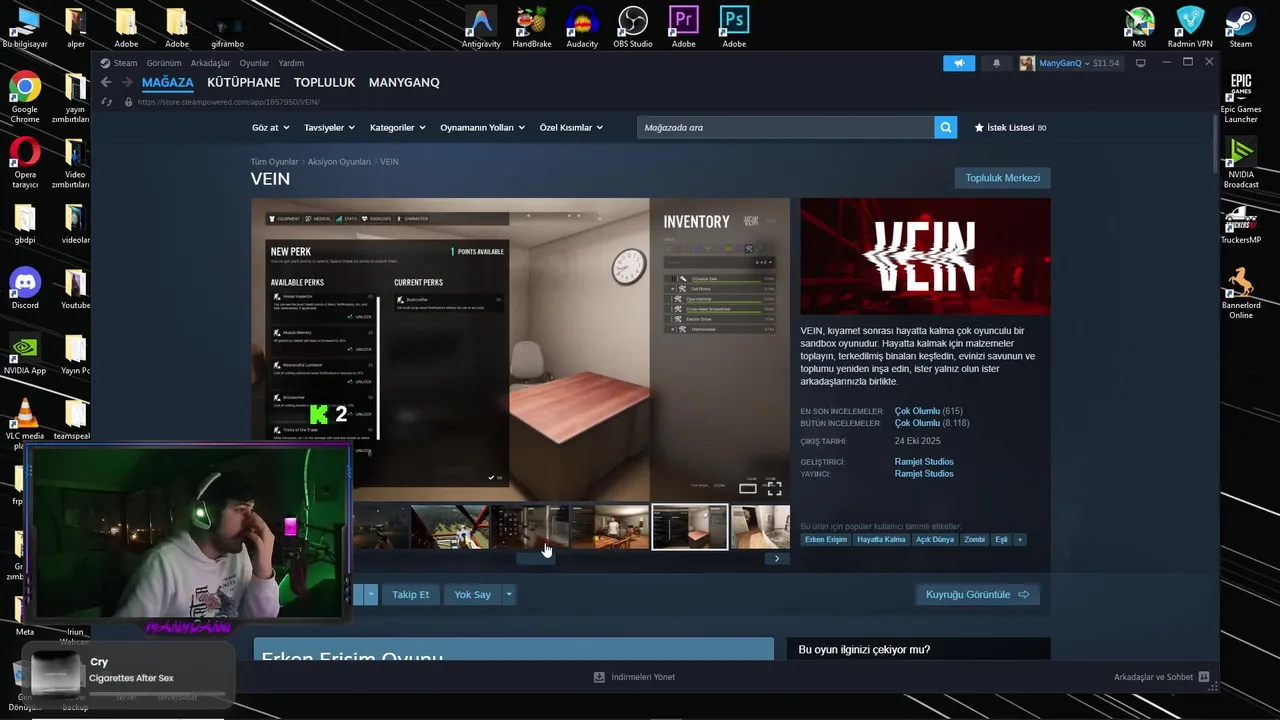Screen dimensions: 1280x720
Task: Open the Oyunlar menu
Action: (254, 63)
